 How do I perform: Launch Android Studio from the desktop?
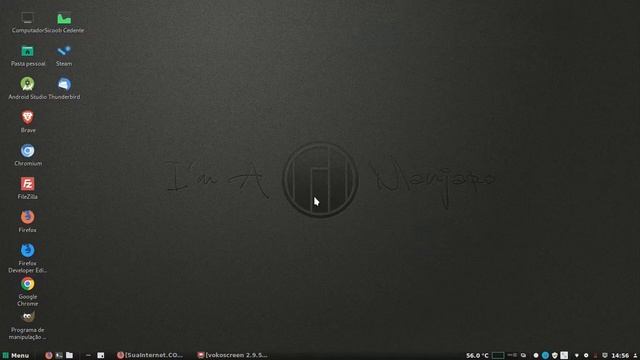click(x=27, y=84)
